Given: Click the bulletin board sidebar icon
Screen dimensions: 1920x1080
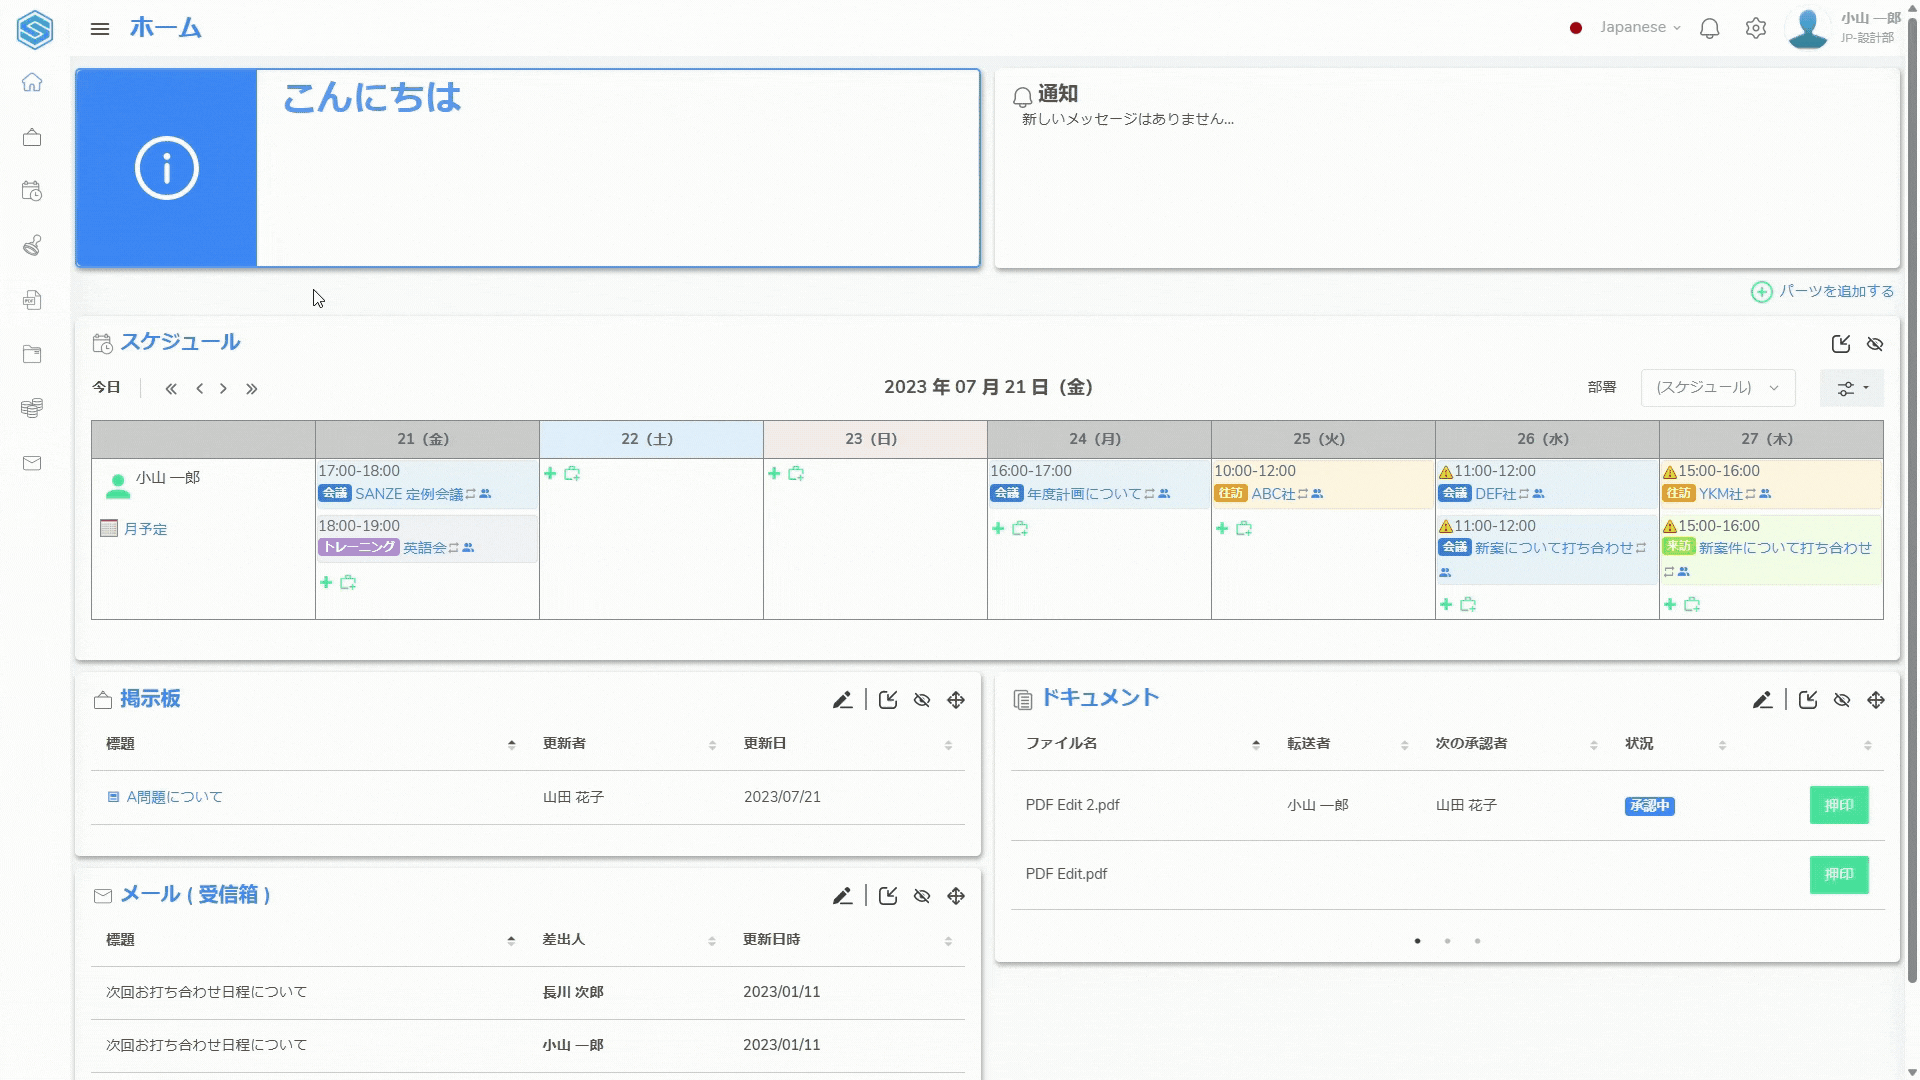Looking at the screenshot, I should click(32, 137).
